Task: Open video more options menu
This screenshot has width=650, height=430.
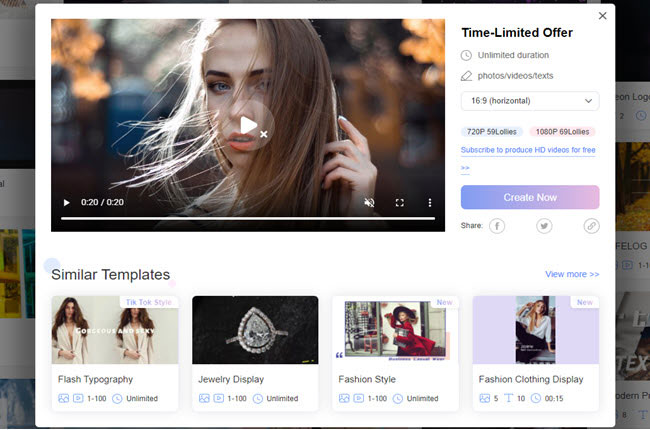Action: (431, 203)
